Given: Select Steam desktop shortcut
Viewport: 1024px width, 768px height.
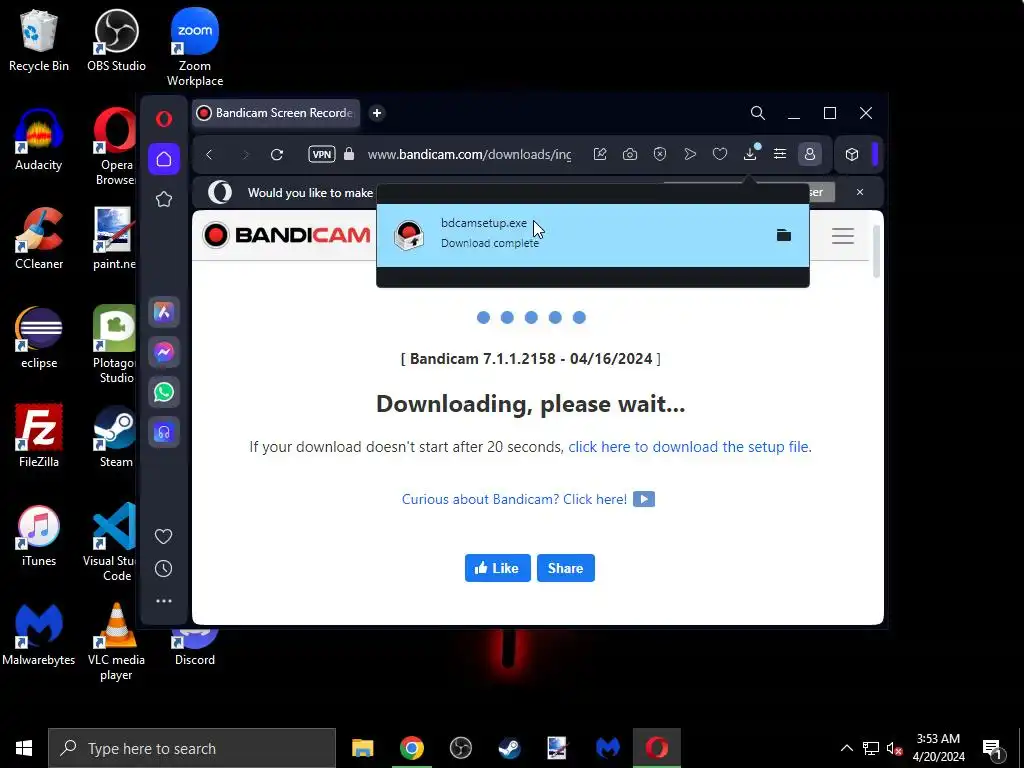Looking at the screenshot, I should 116,436.
